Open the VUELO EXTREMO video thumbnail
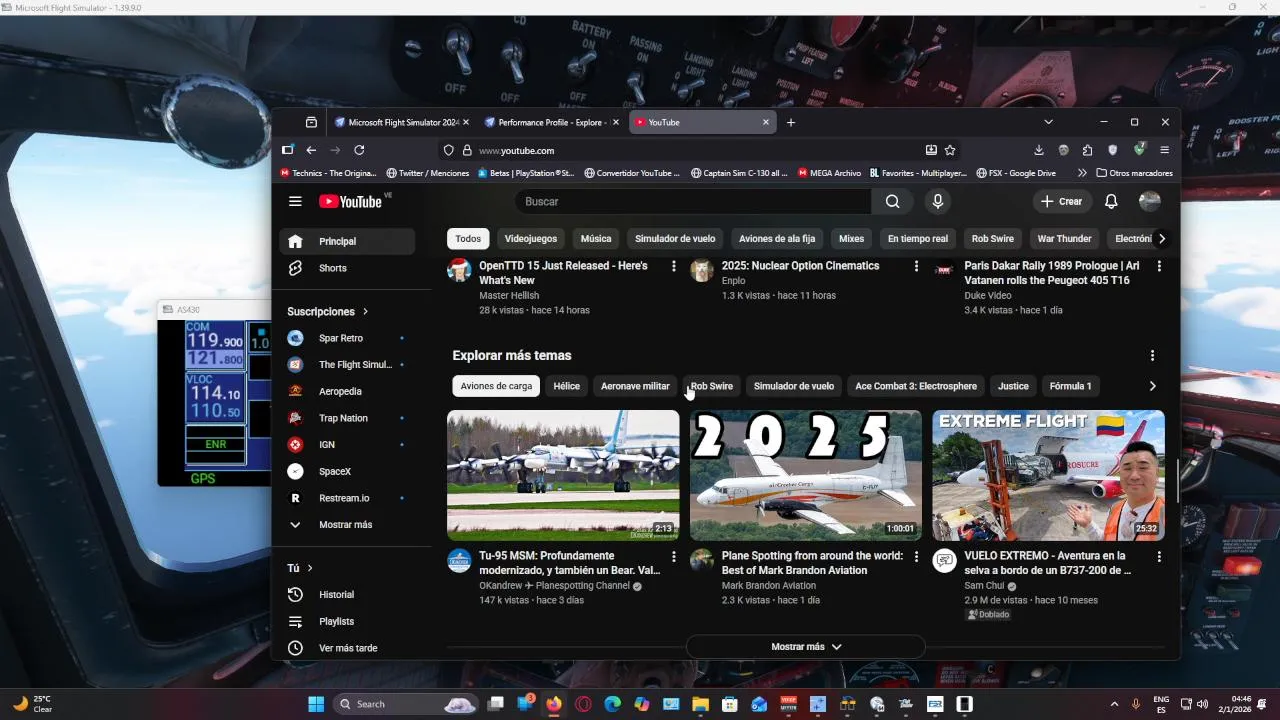Image resolution: width=1280 pixels, height=720 pixels. tap(1049, 475)
